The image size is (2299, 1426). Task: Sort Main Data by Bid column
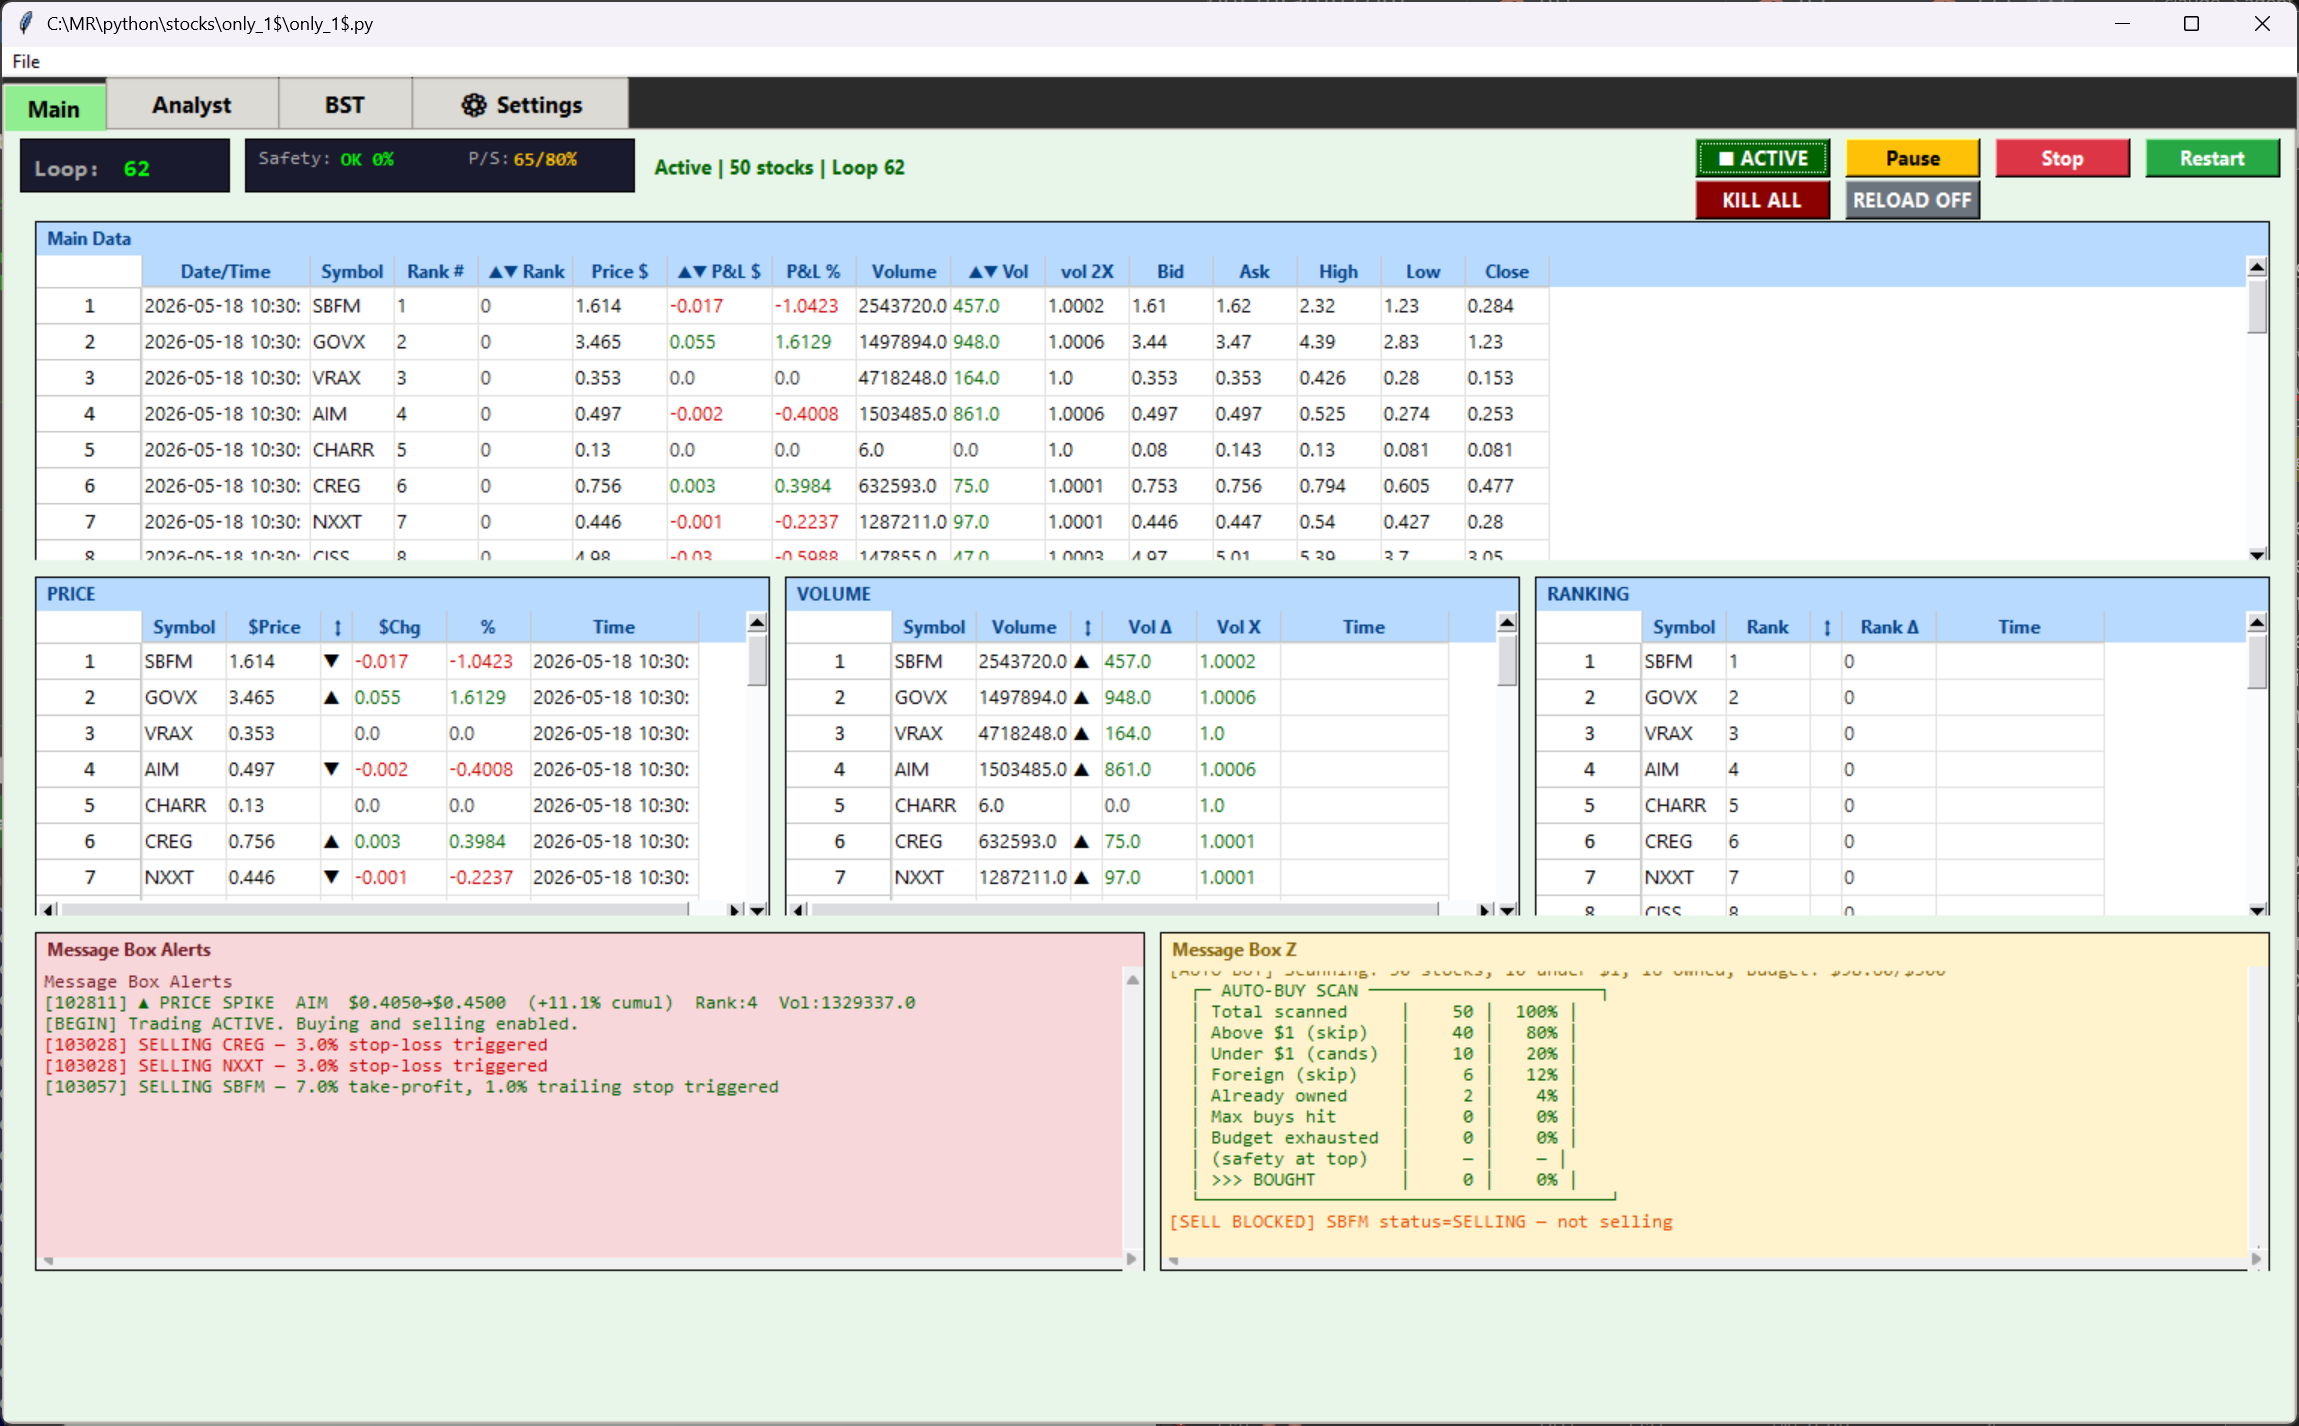coord(1170,271)
